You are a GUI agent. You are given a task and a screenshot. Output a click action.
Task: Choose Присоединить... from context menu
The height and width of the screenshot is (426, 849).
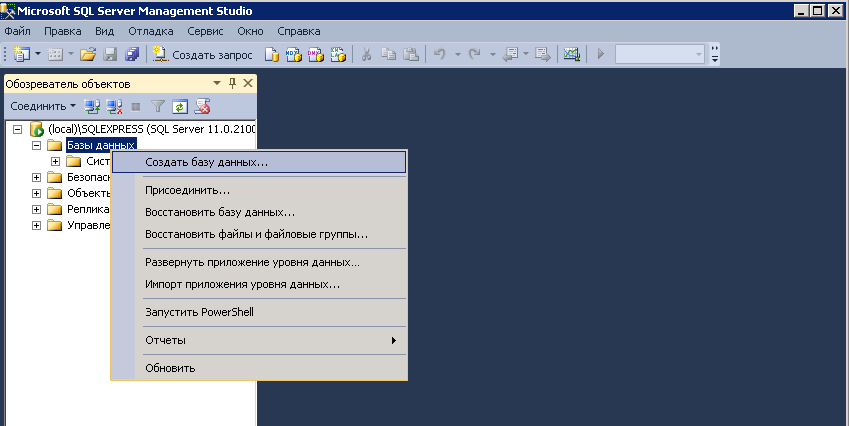click(x=259, y=191)
